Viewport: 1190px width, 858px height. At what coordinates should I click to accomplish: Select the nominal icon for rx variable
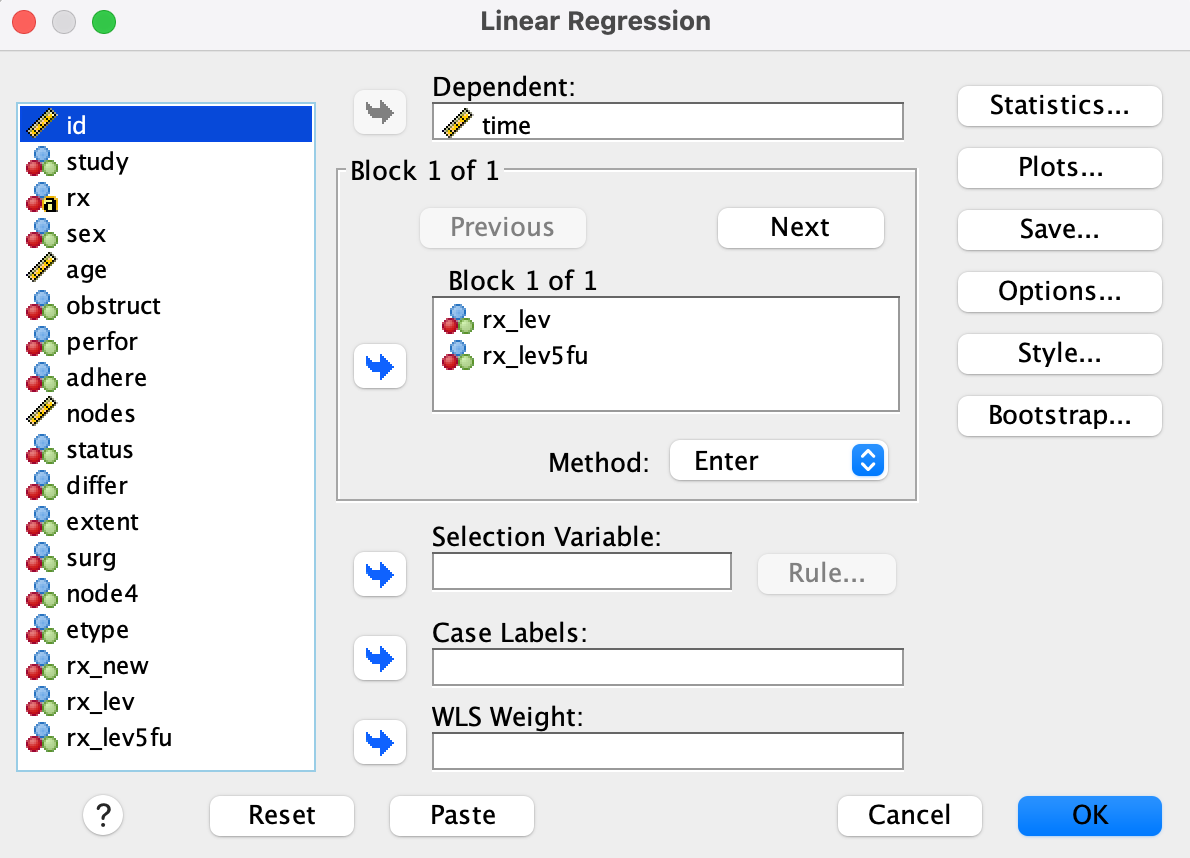click(x=42, y=198)
